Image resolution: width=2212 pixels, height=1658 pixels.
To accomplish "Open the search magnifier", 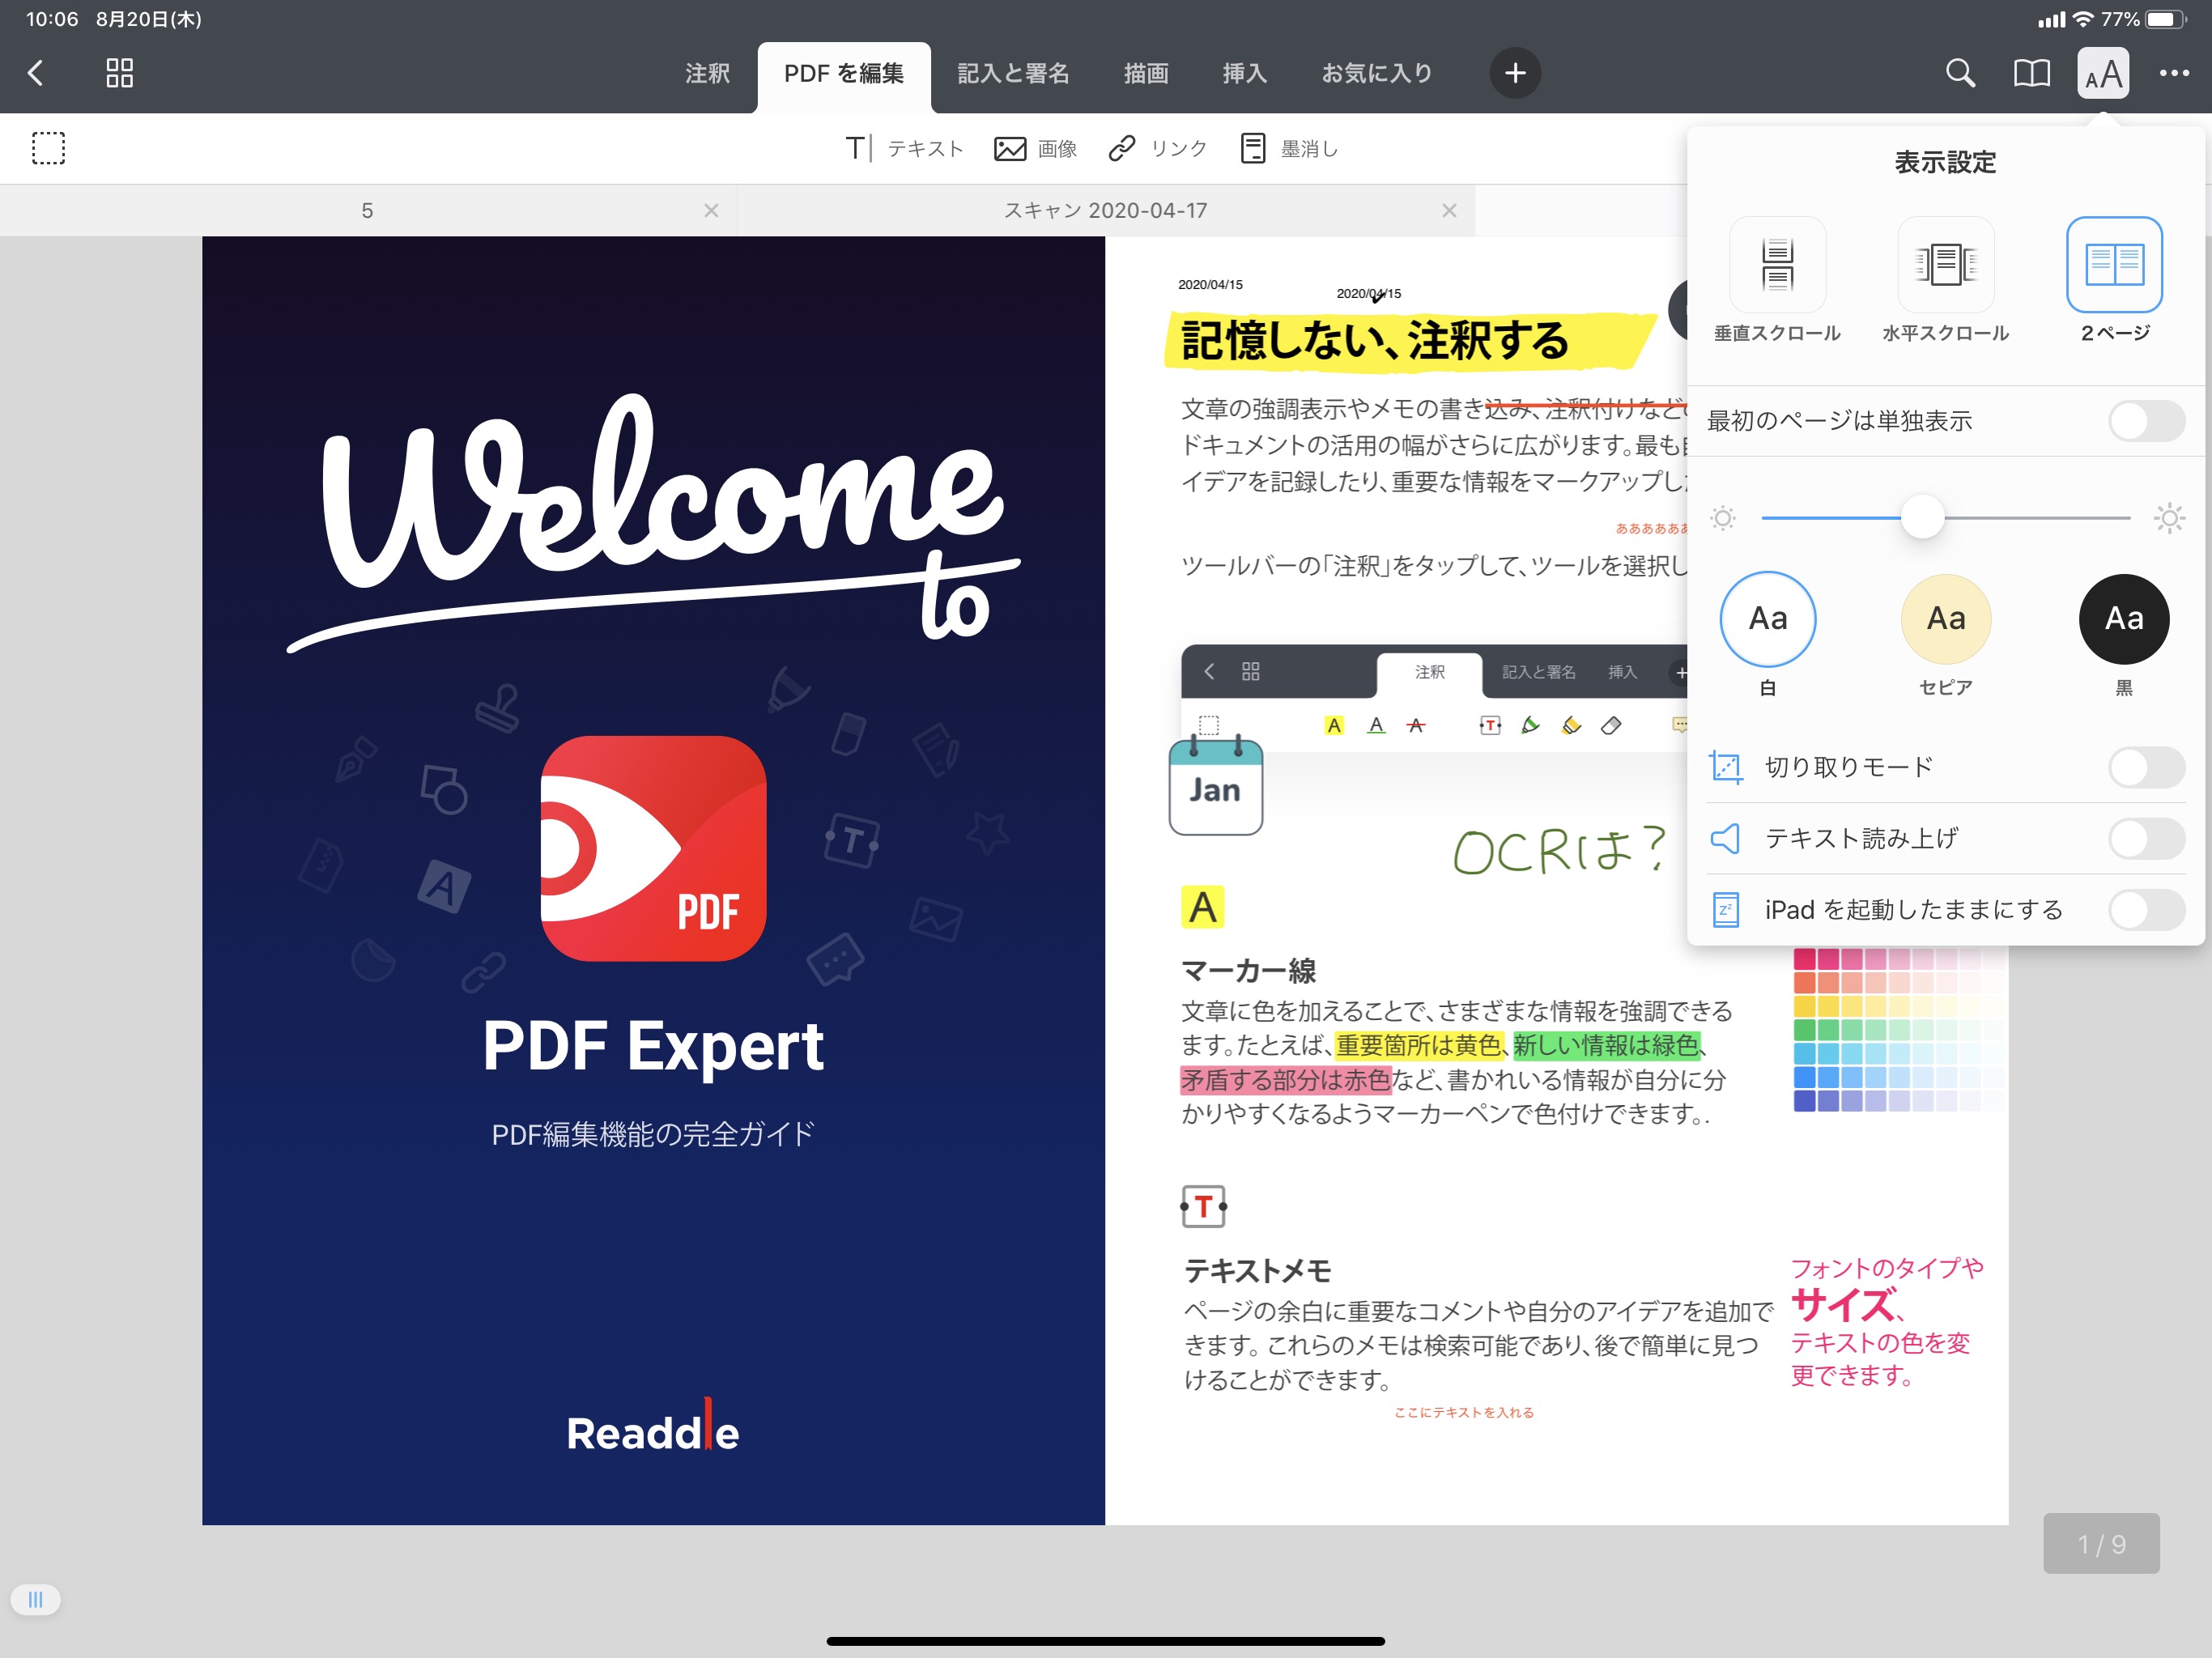I will 1960,73.
